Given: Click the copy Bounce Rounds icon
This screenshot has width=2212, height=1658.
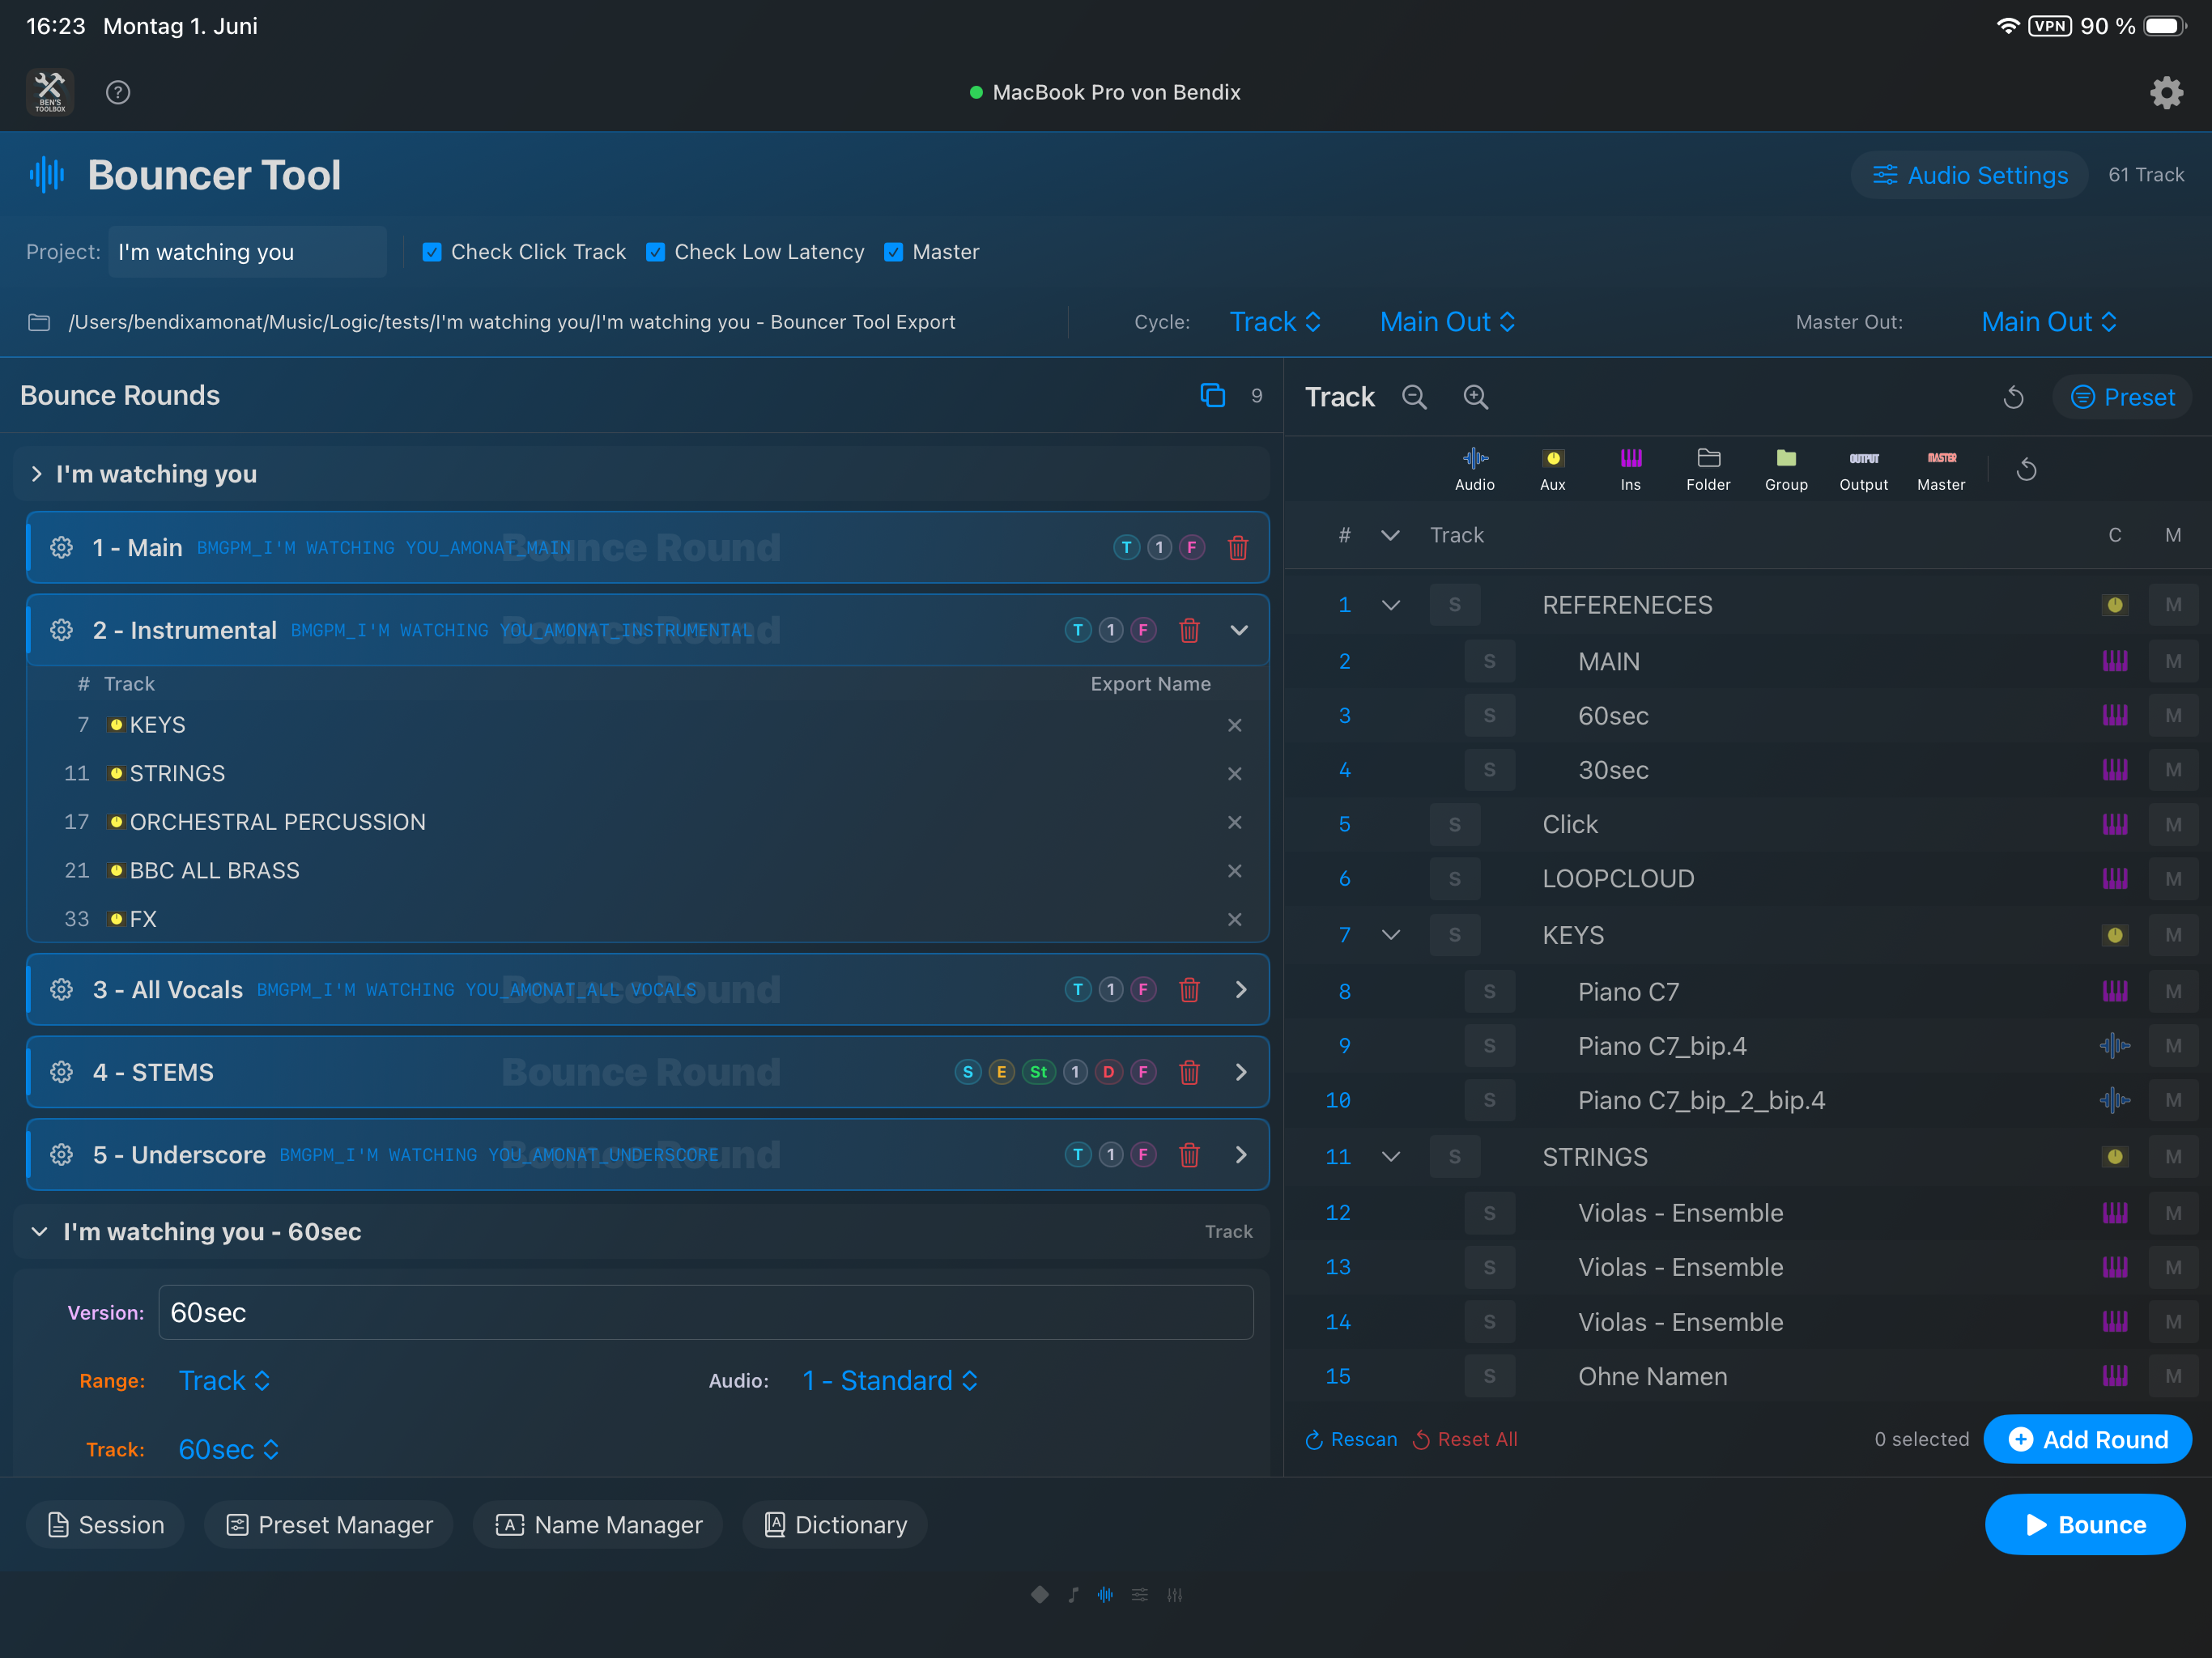Looking at the screenshot, I should [x=1212, y=396].
